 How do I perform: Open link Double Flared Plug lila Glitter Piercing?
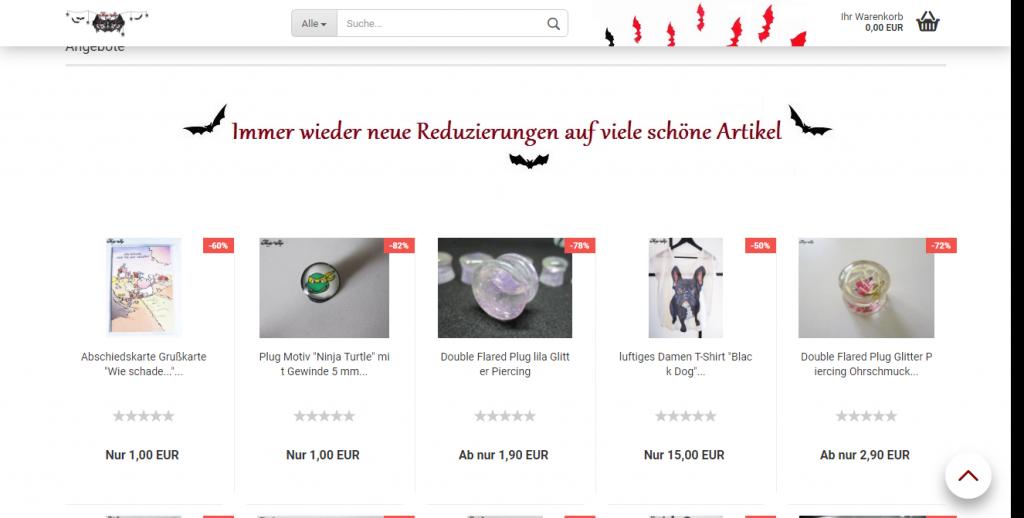coord(505,364)
